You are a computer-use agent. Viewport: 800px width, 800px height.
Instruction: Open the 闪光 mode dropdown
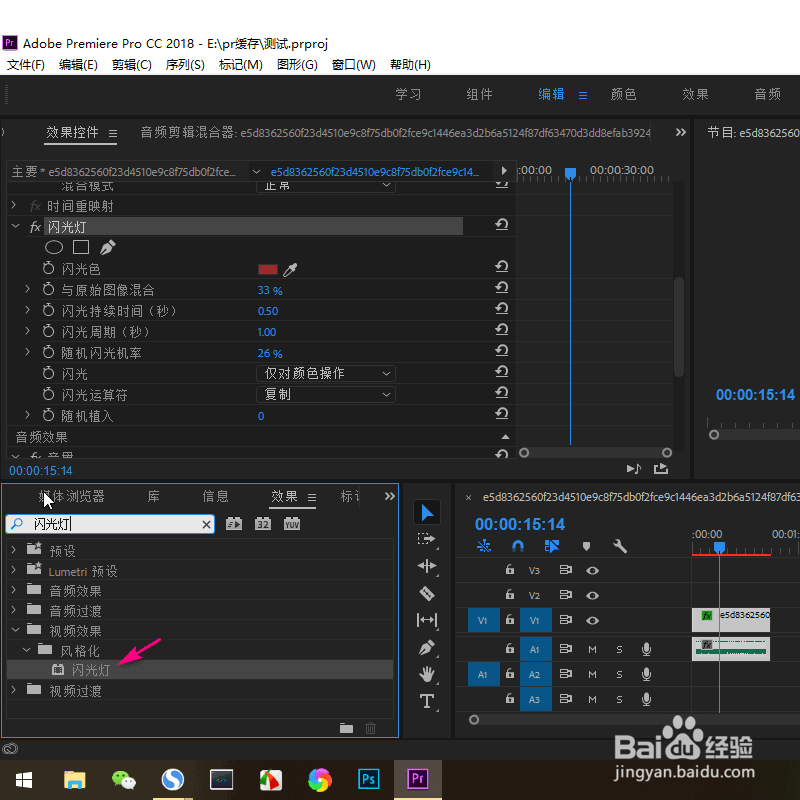click(x=326, y=373)
